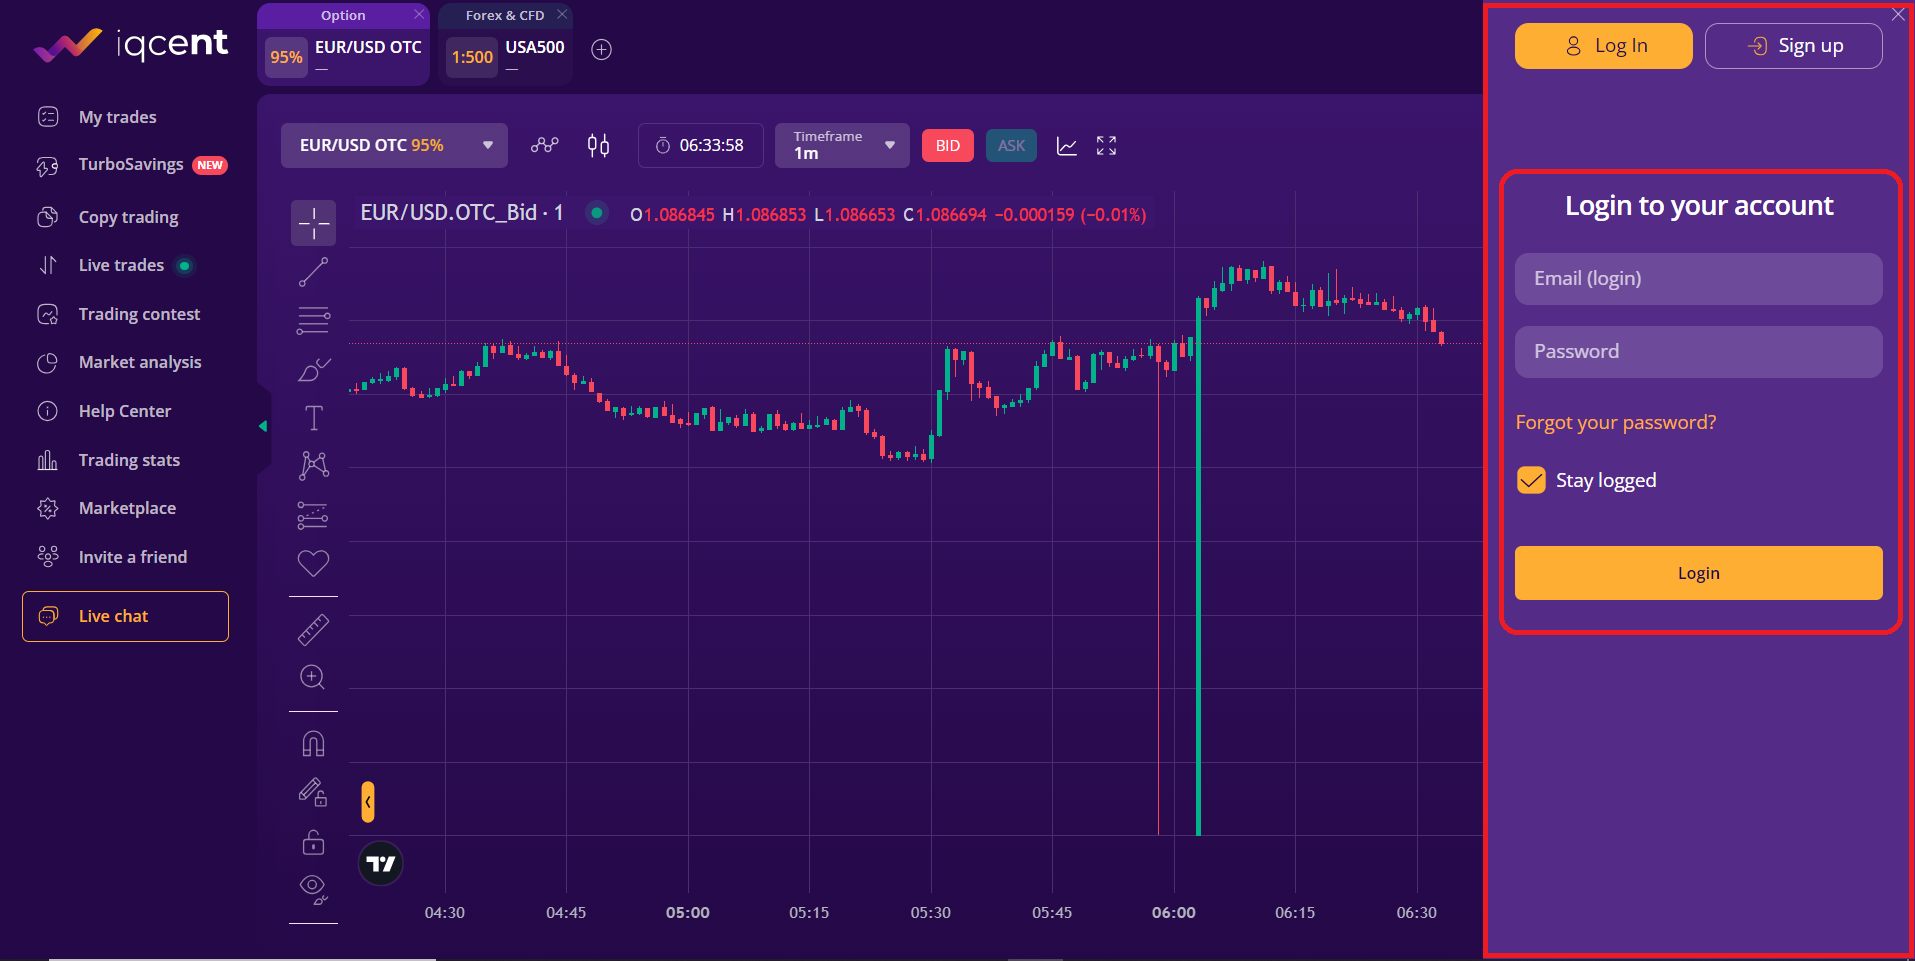Click the 06:33:58 clock display
The height and width of the screenshot is (961, 1915).
(700, 145)
